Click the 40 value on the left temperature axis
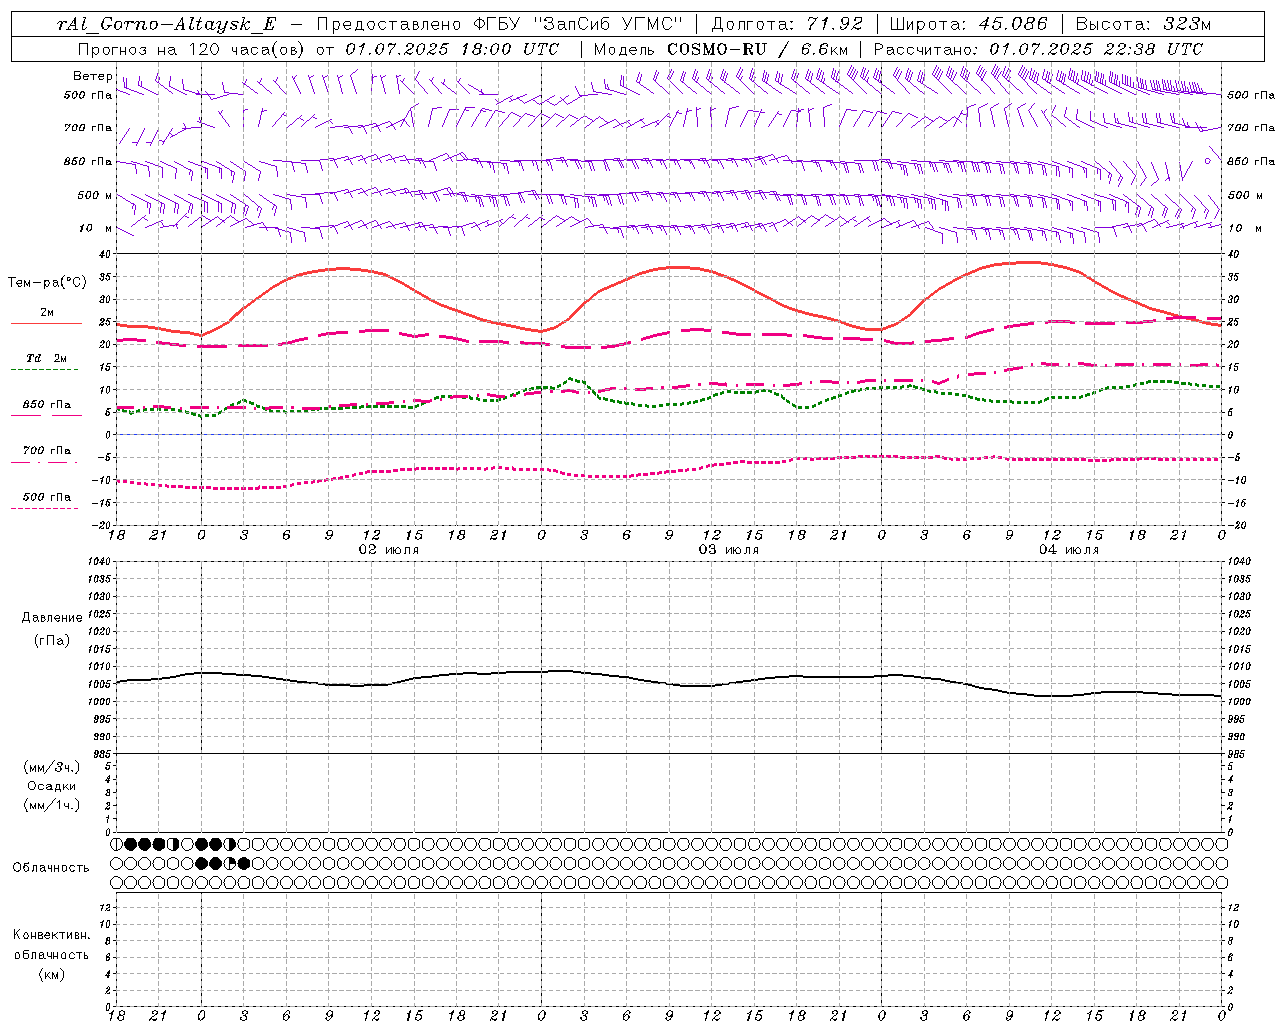 coord(105,254)
